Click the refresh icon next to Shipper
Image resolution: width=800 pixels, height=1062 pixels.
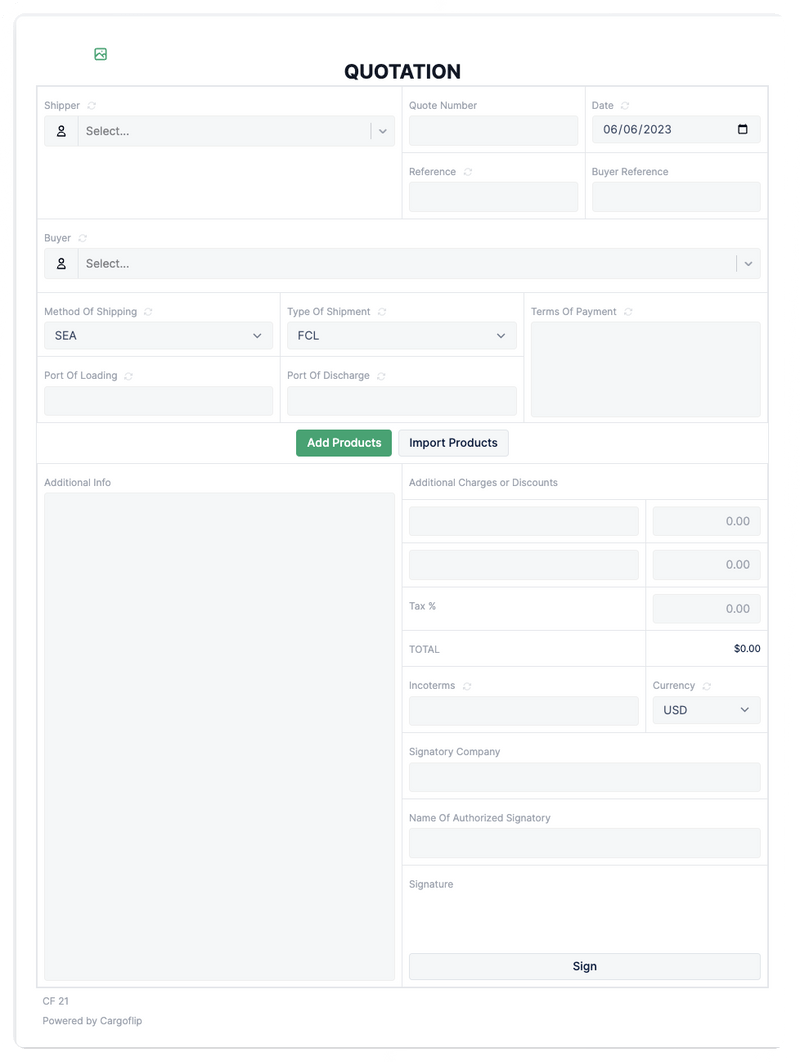[x=91, y=105]
